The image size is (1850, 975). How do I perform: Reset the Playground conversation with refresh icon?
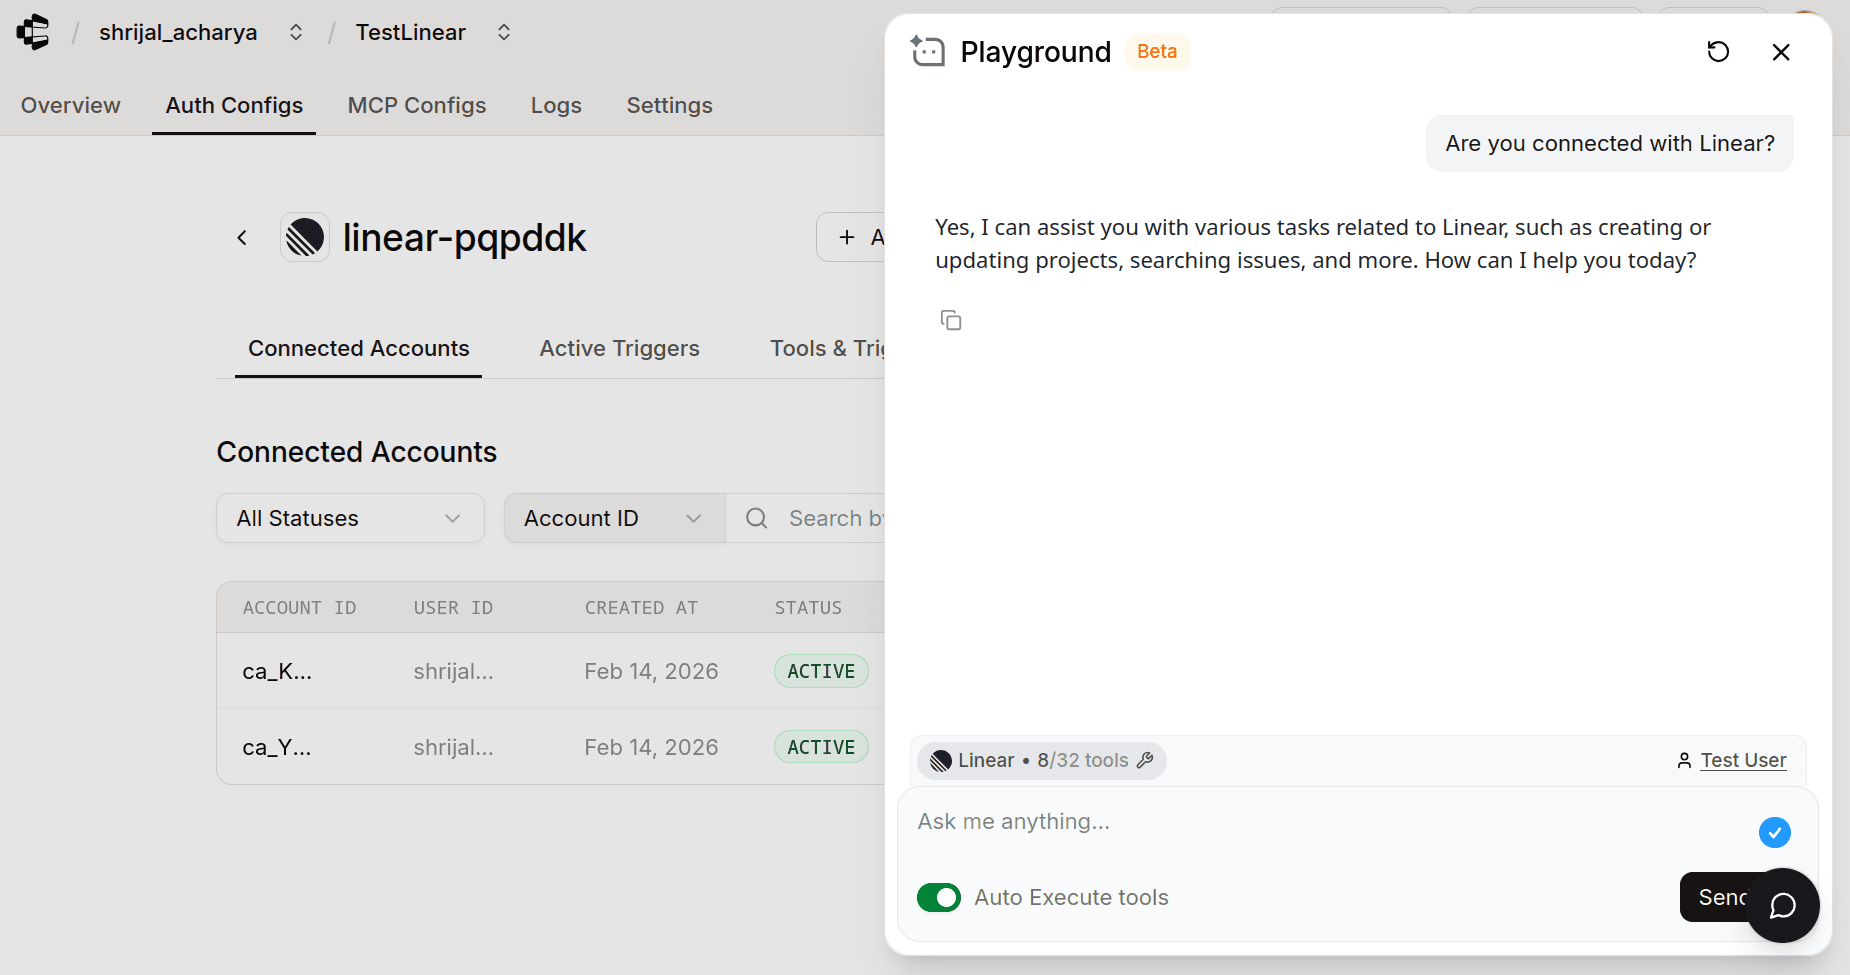[1718, 52]
